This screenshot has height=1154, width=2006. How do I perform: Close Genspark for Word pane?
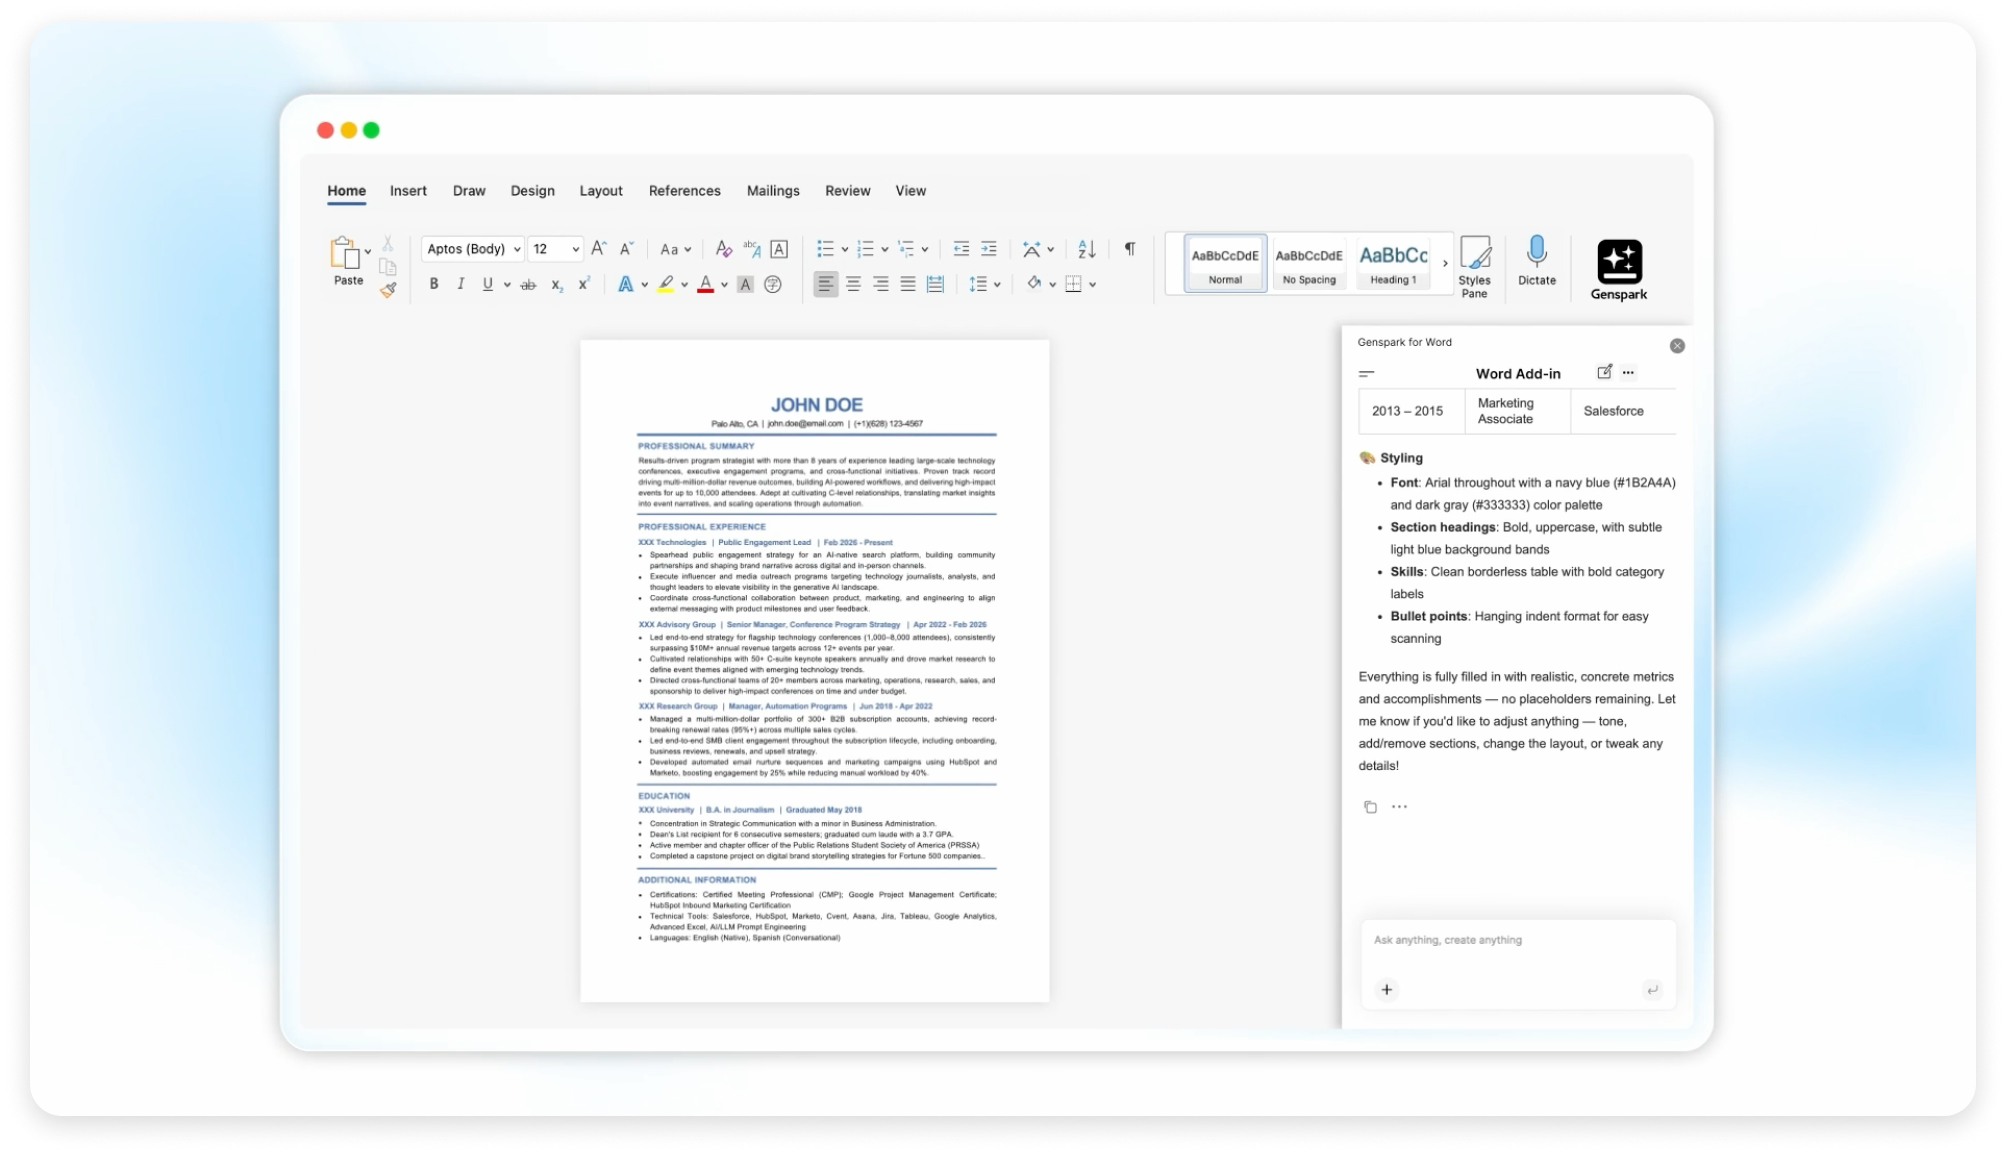coord(1677,346)
